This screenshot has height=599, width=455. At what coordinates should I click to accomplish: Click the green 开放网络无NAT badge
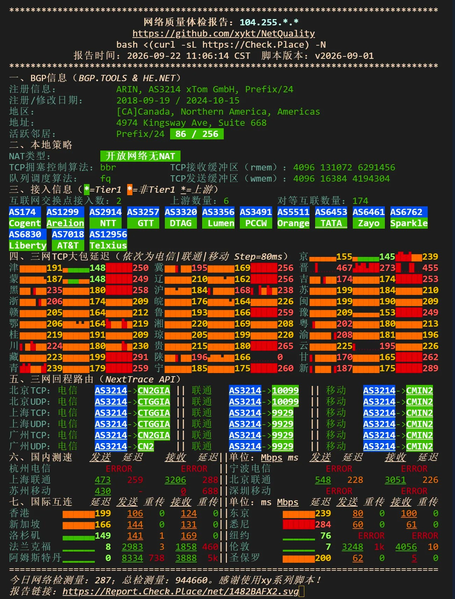(140, 156)
